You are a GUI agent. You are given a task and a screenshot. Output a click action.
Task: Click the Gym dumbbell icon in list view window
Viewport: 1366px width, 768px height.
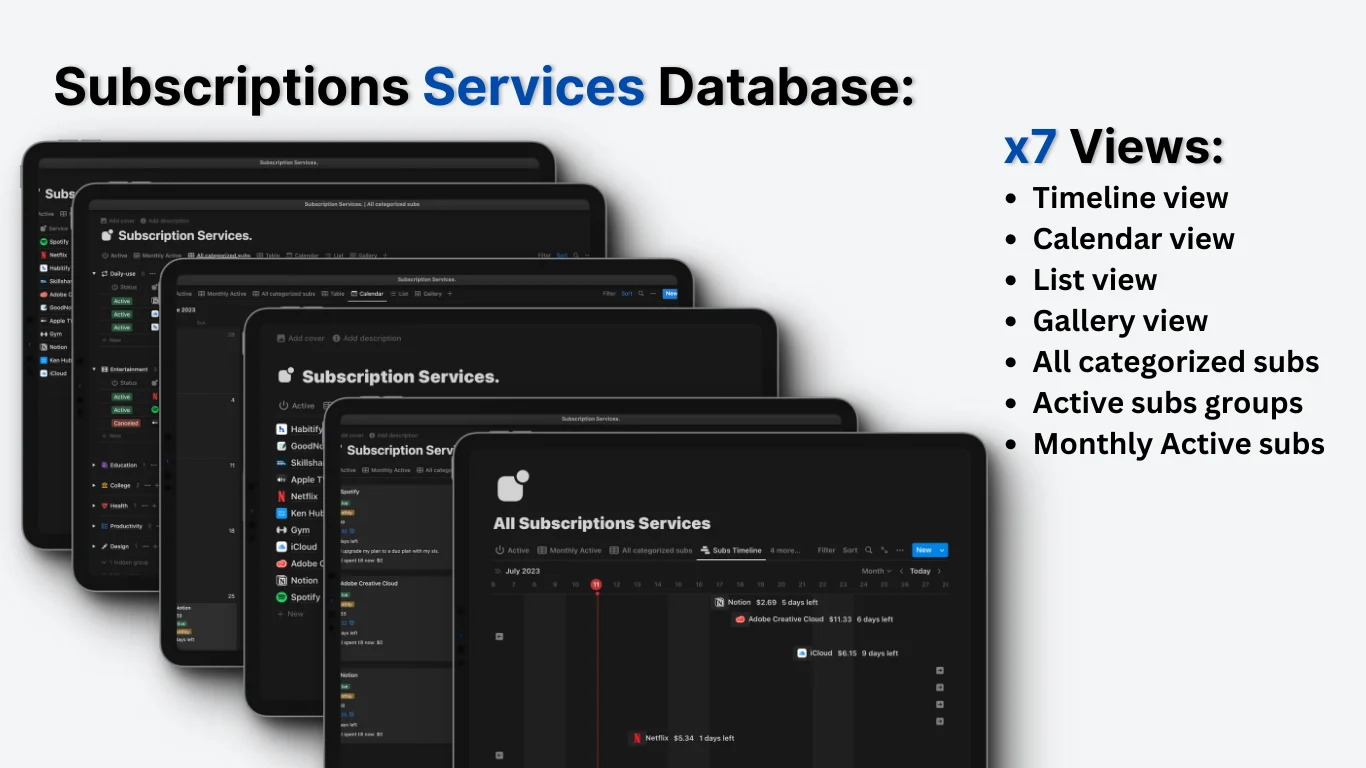click(x=282, y=530)
